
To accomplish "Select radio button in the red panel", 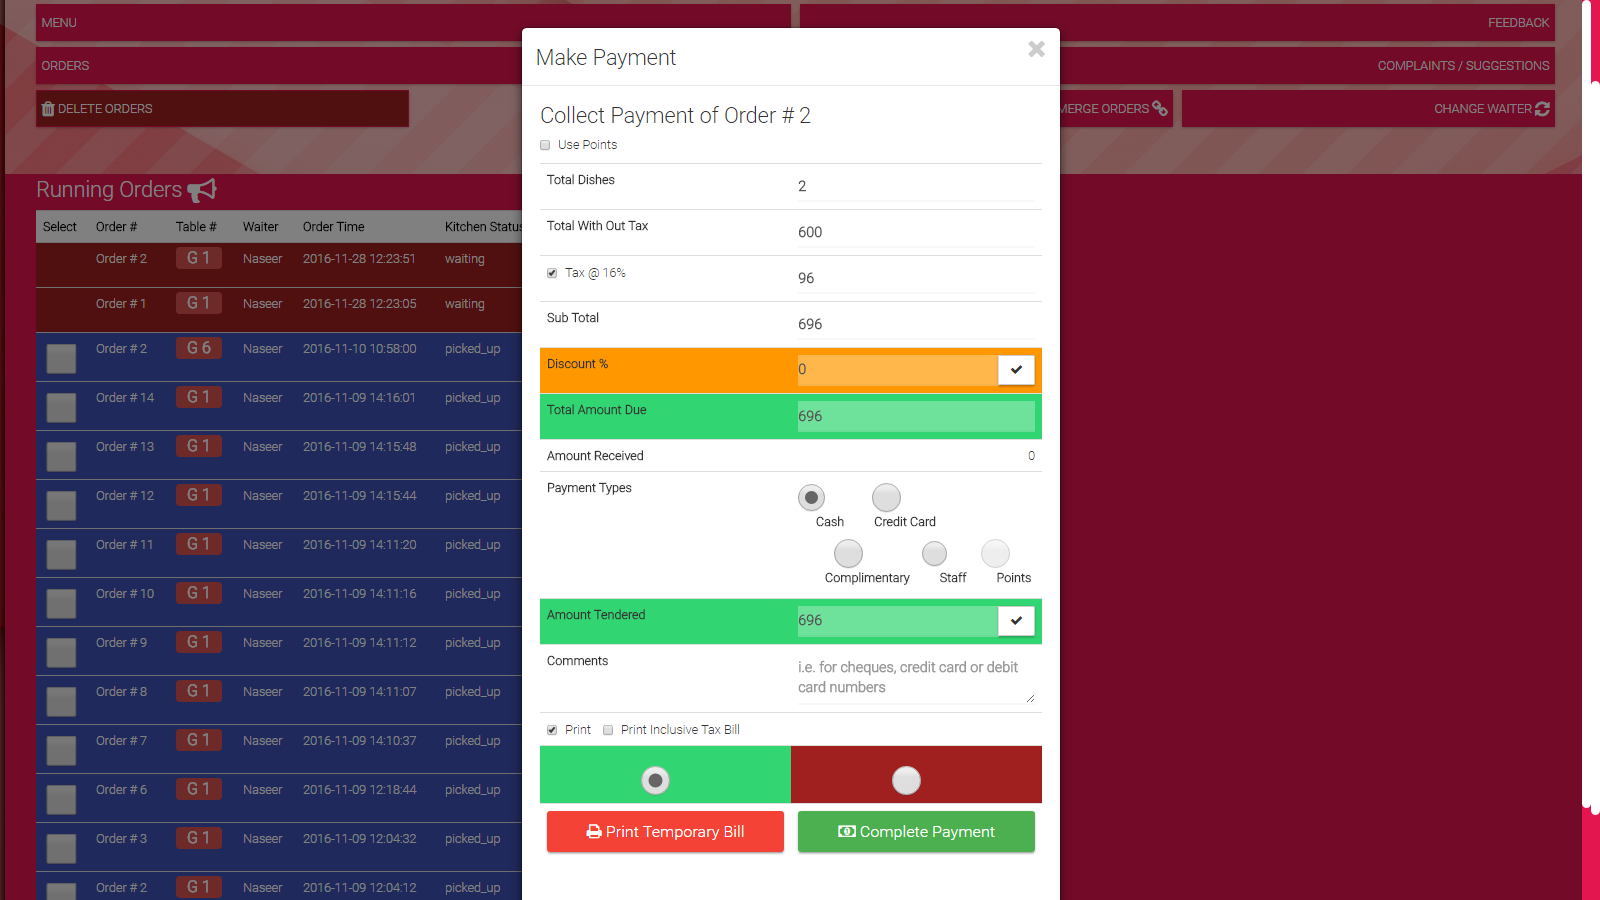I will pos(906,780).
